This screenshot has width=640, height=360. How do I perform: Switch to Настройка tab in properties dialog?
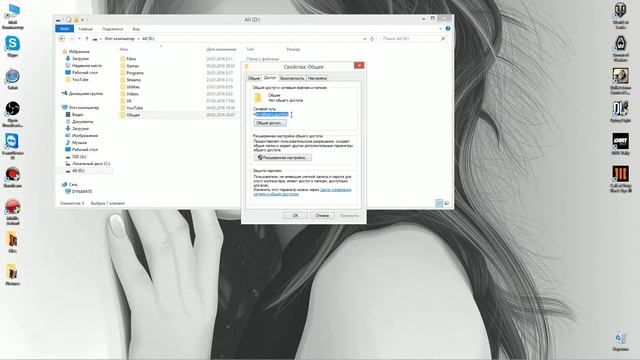(317, 78)
